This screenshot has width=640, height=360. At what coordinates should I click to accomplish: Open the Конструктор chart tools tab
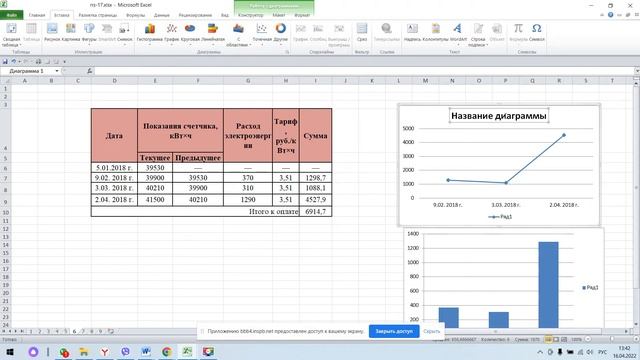click(x=251, y=15)
